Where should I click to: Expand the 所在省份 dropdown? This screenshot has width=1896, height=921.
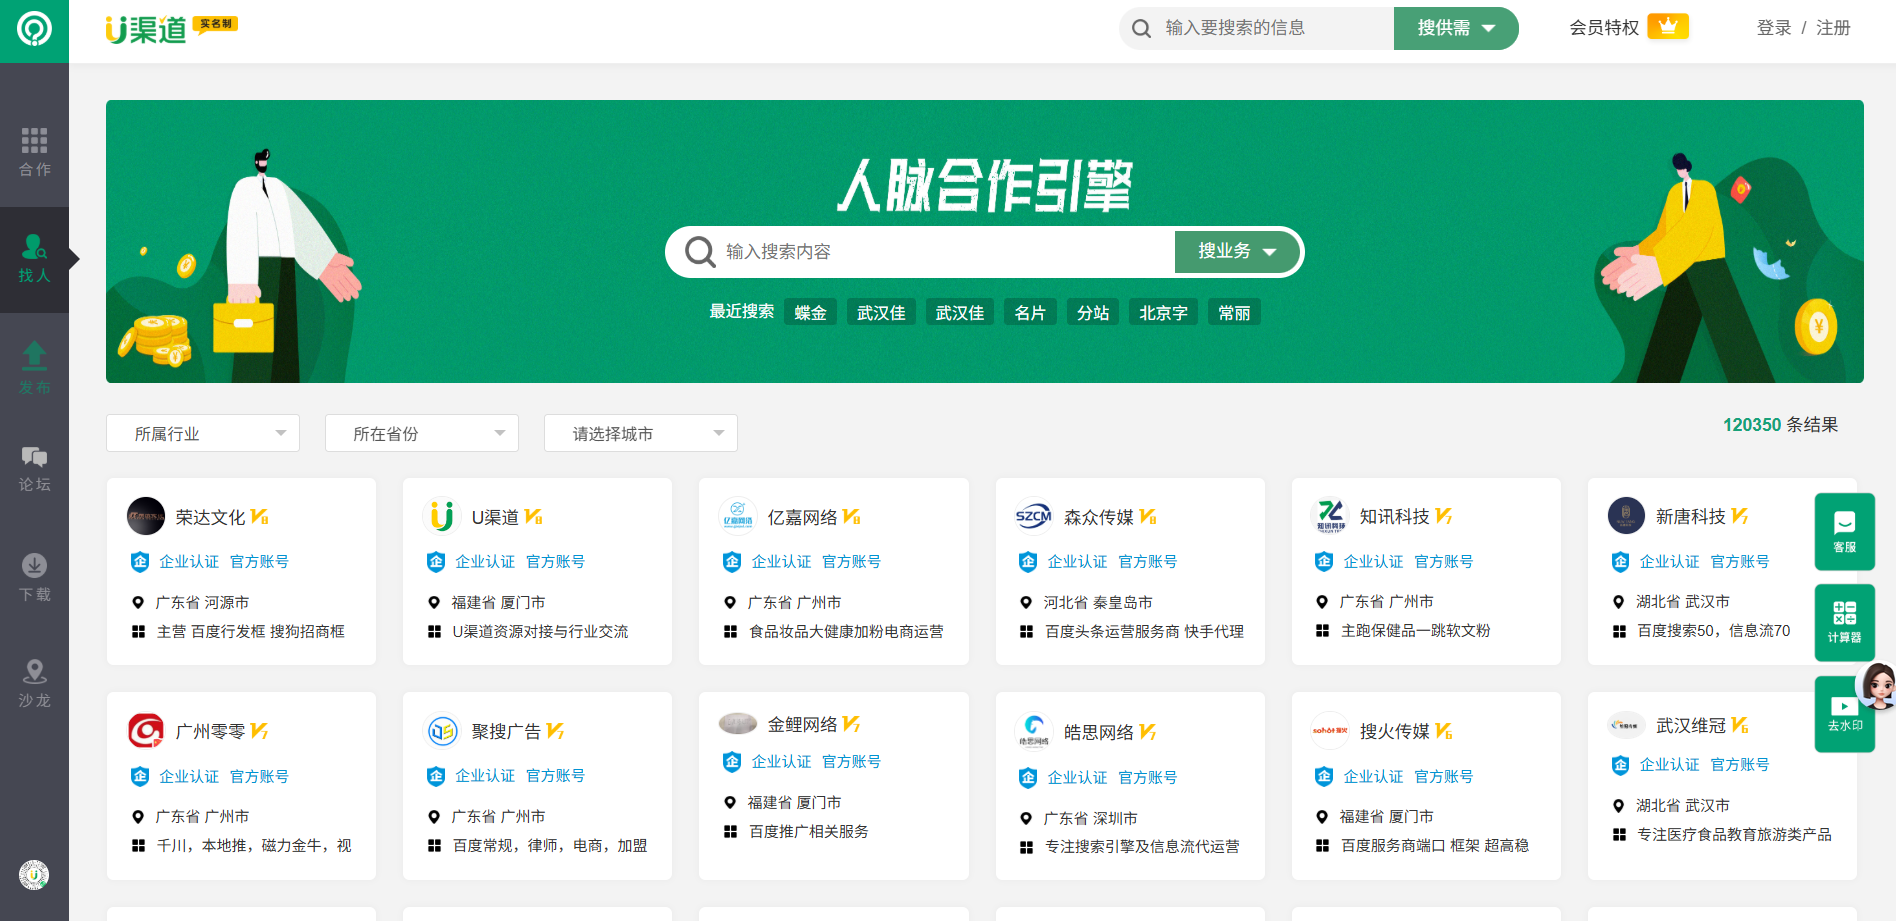[422, 433]
